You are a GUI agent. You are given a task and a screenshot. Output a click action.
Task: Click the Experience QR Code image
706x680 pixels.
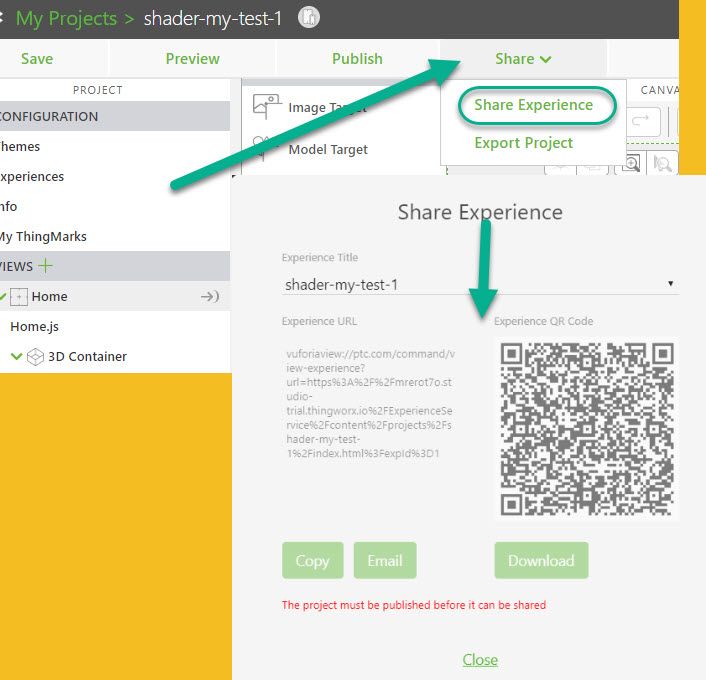(587, 428)
